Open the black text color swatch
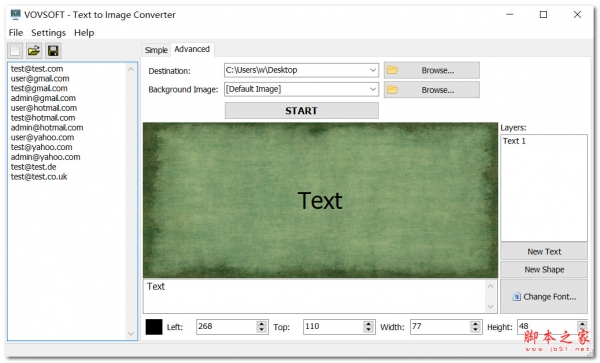This screenshot has width=600, height=363. pyautogui.click(x=154, y=327)
